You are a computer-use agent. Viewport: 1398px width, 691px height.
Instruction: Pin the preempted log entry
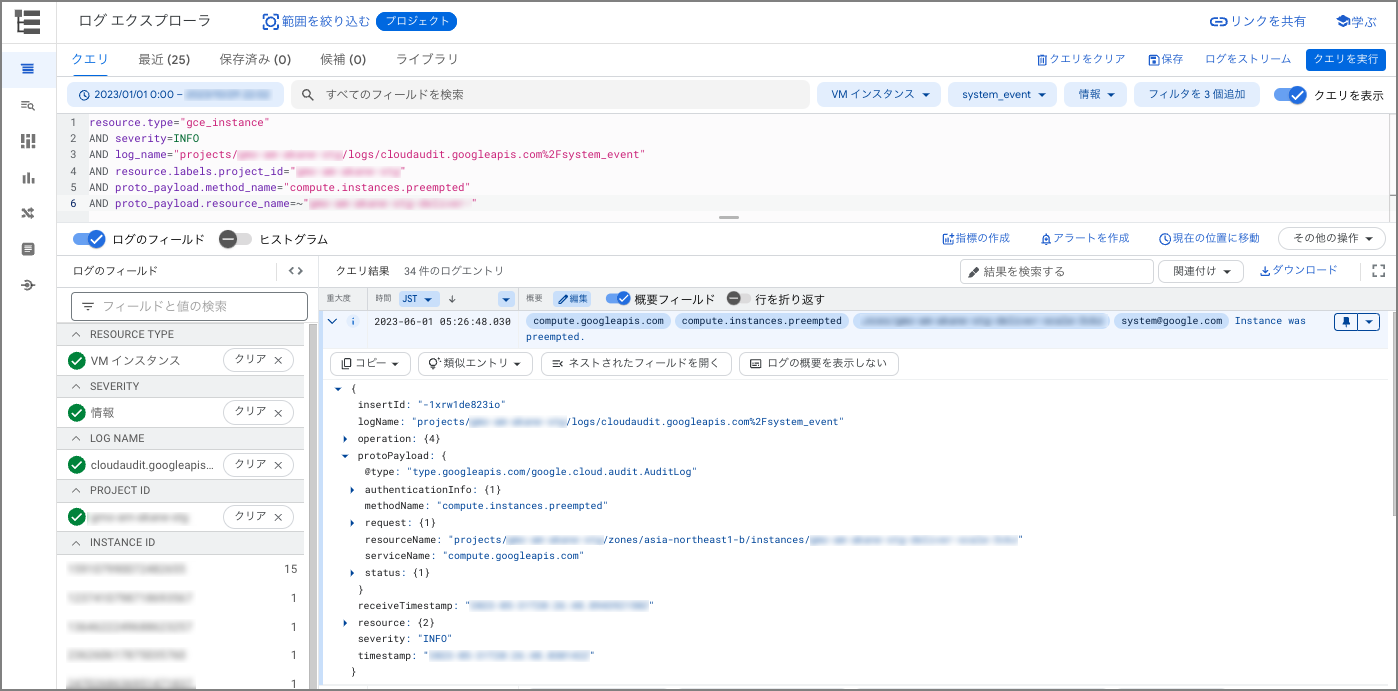coord(1346,321)
